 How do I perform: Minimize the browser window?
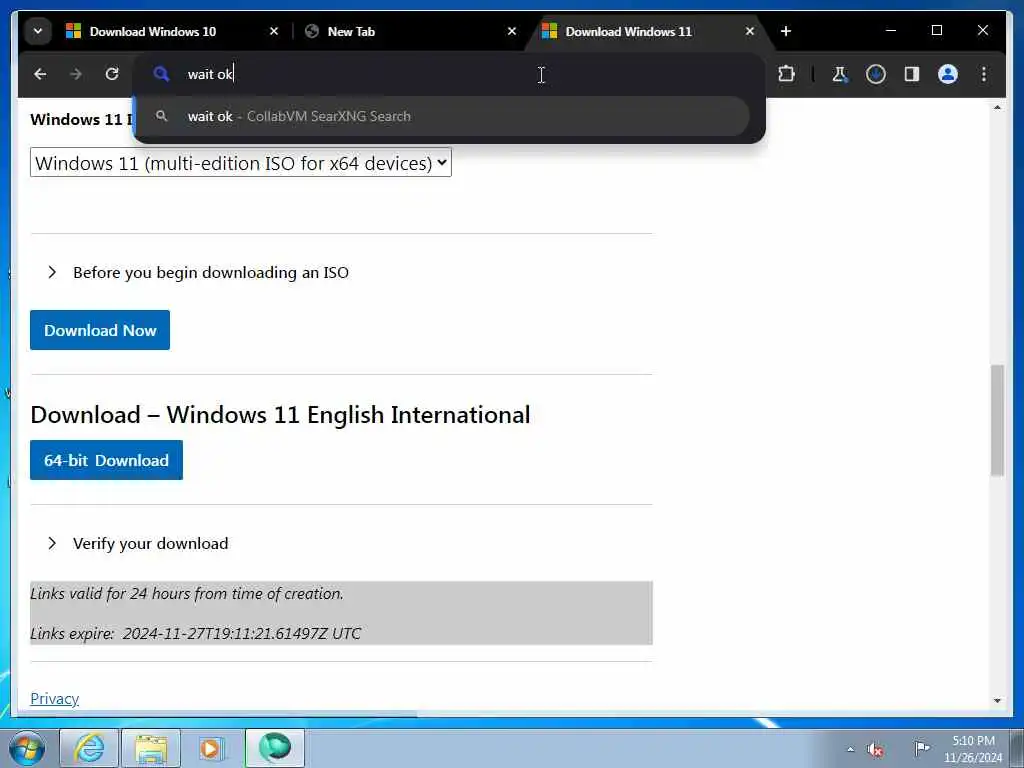(x=891, y=31)
